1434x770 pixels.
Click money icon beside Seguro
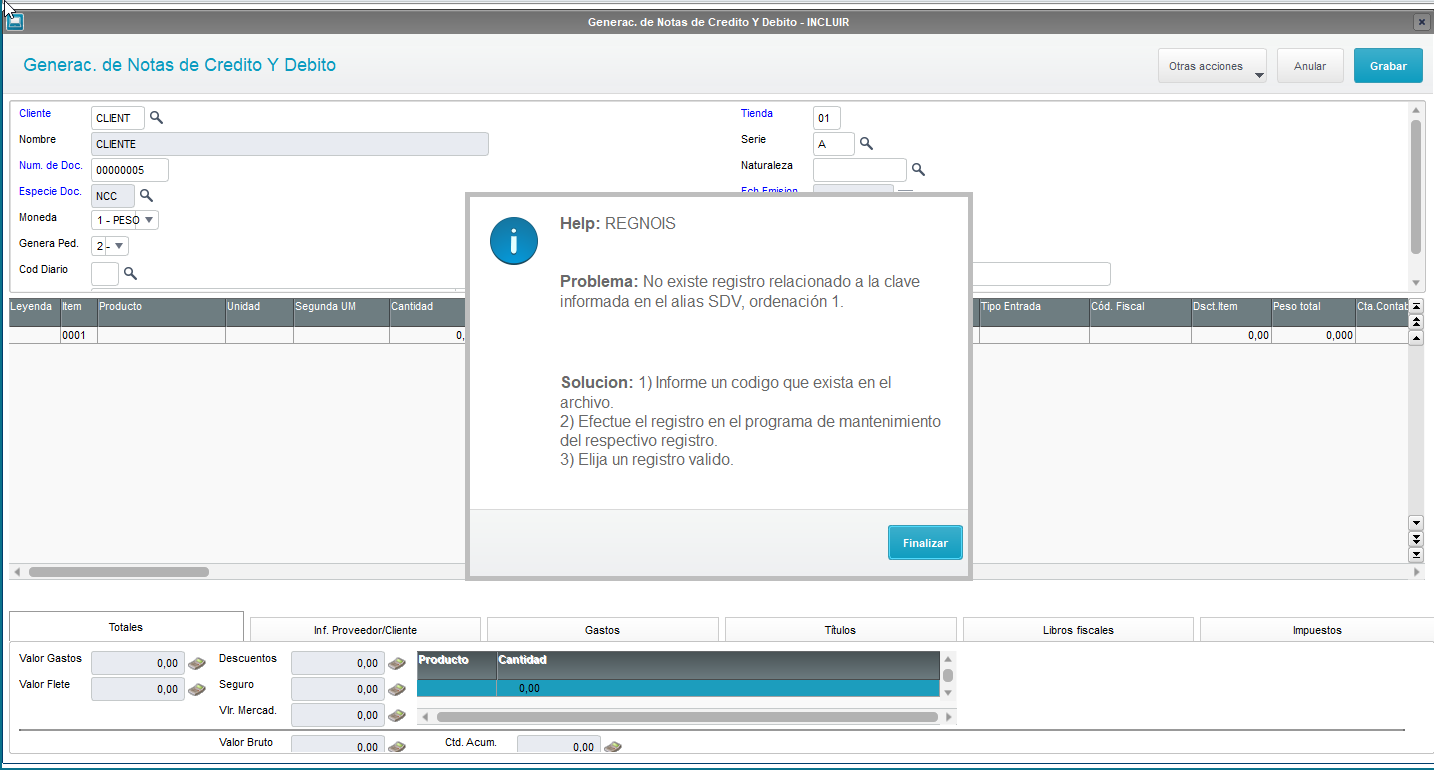point(397,689)
